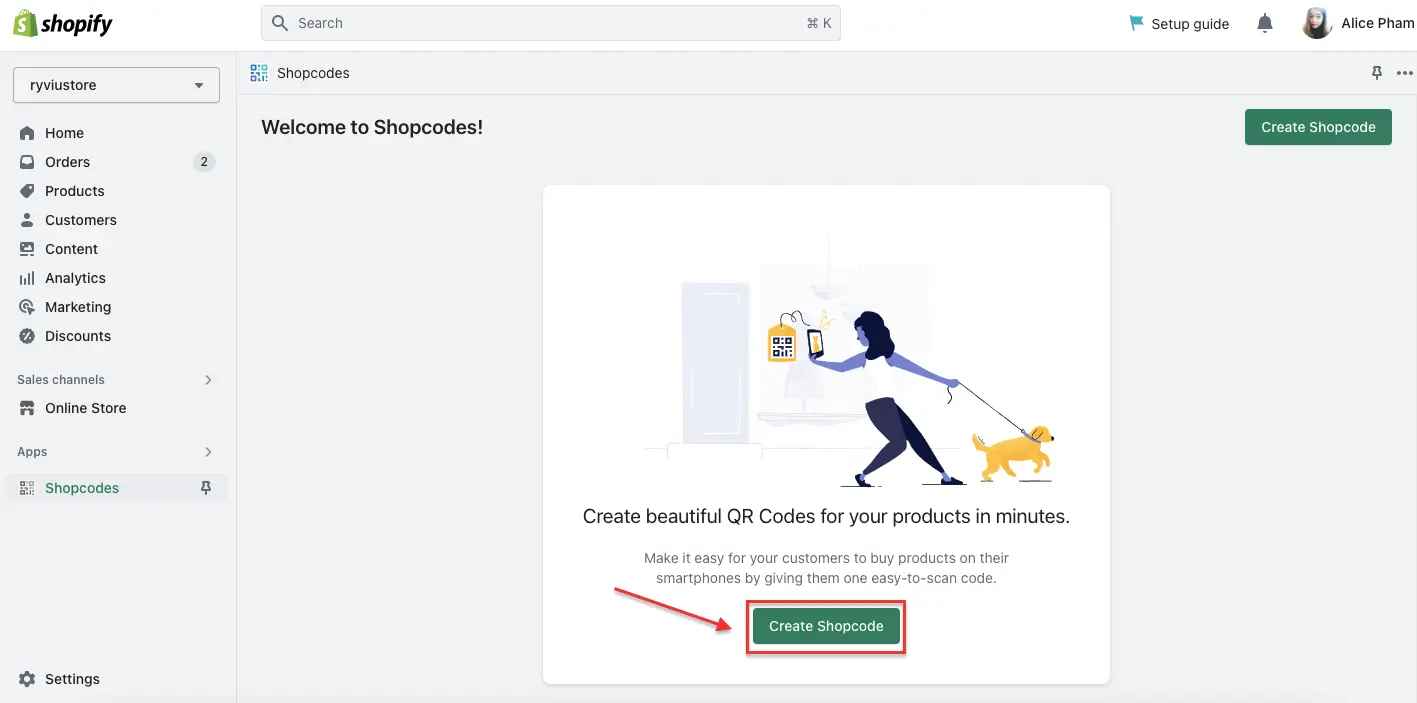Open Products from the tag icon
This screenshot has width=1417, height=703.
pos(29,190)
